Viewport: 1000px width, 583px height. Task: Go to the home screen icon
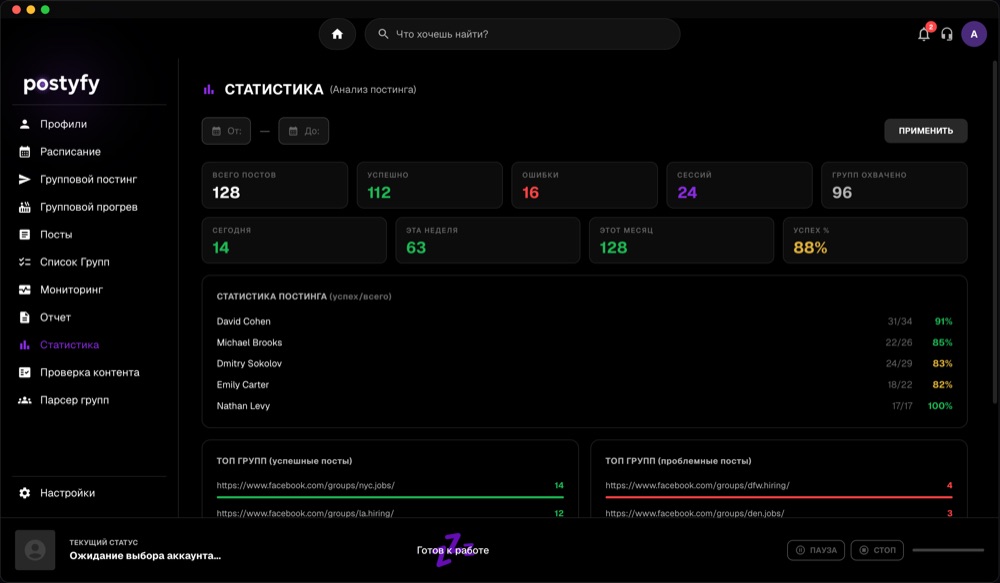pyautogui.click(x=337, y=34)
